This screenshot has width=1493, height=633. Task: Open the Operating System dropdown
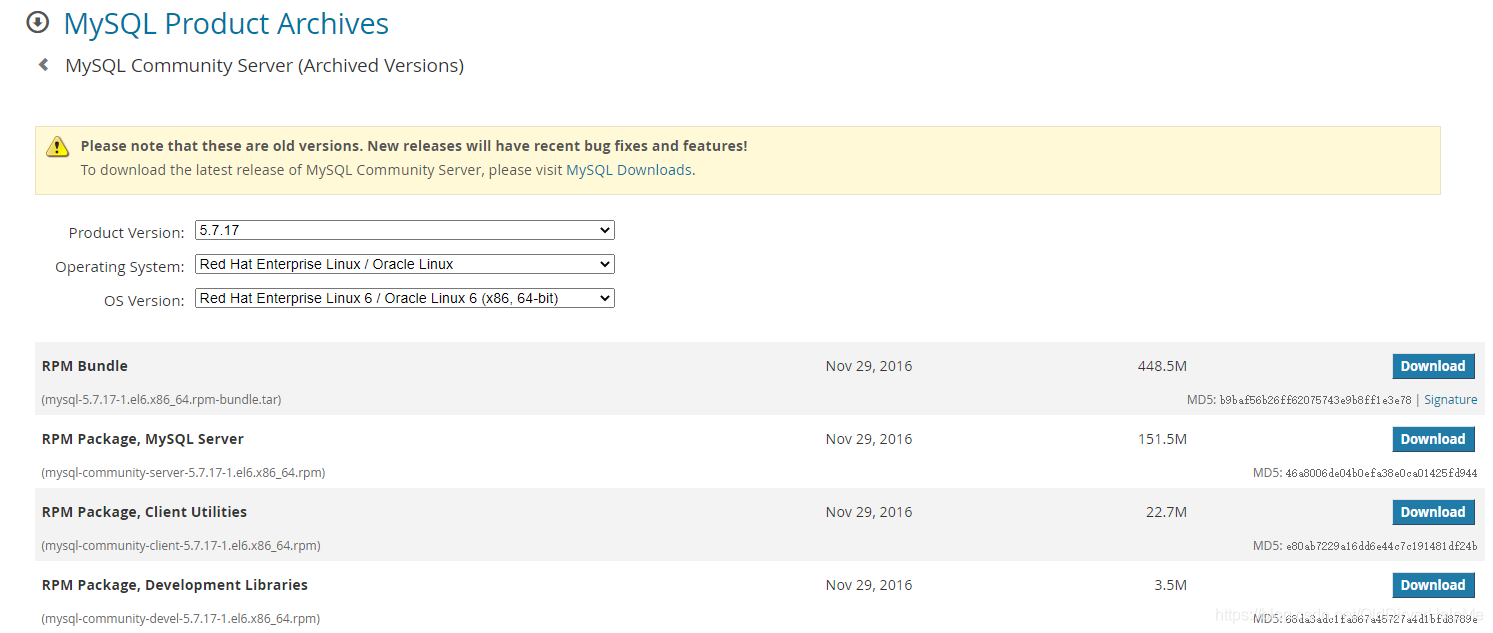pos(405,264)
